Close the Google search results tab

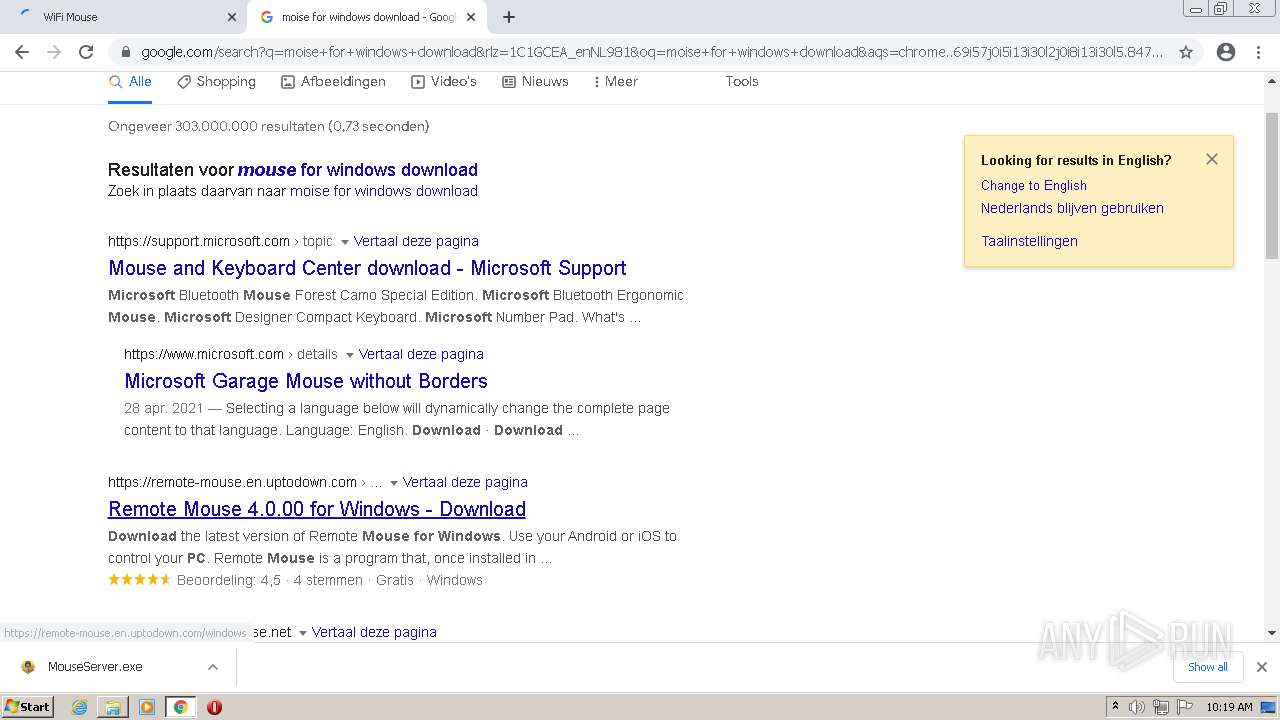[471, 17]
